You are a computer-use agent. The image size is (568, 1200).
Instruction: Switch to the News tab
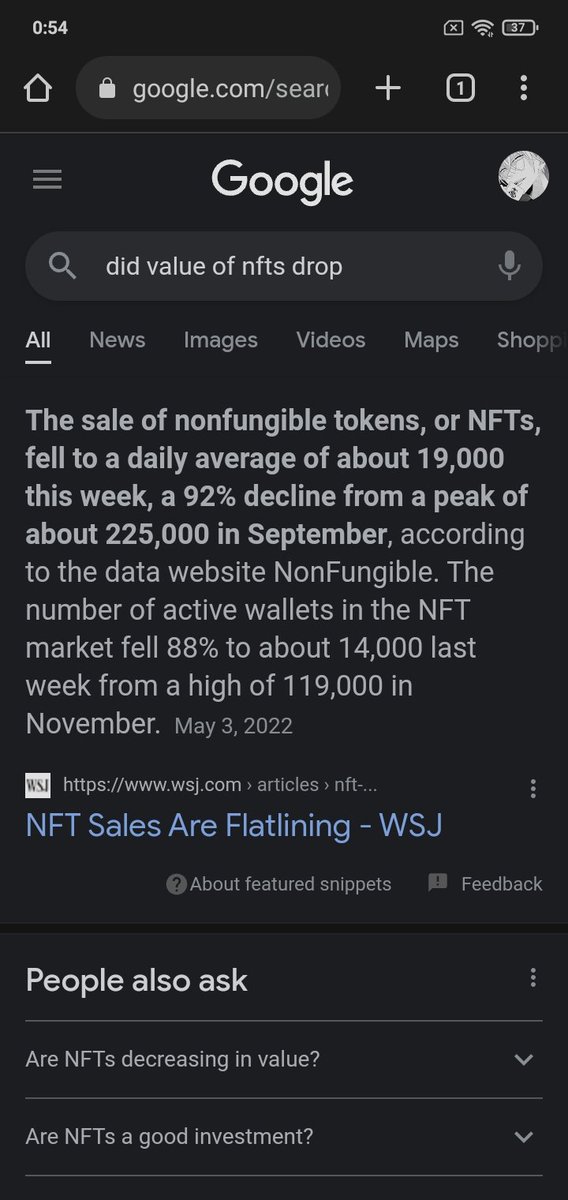click(x=117, y=340)
